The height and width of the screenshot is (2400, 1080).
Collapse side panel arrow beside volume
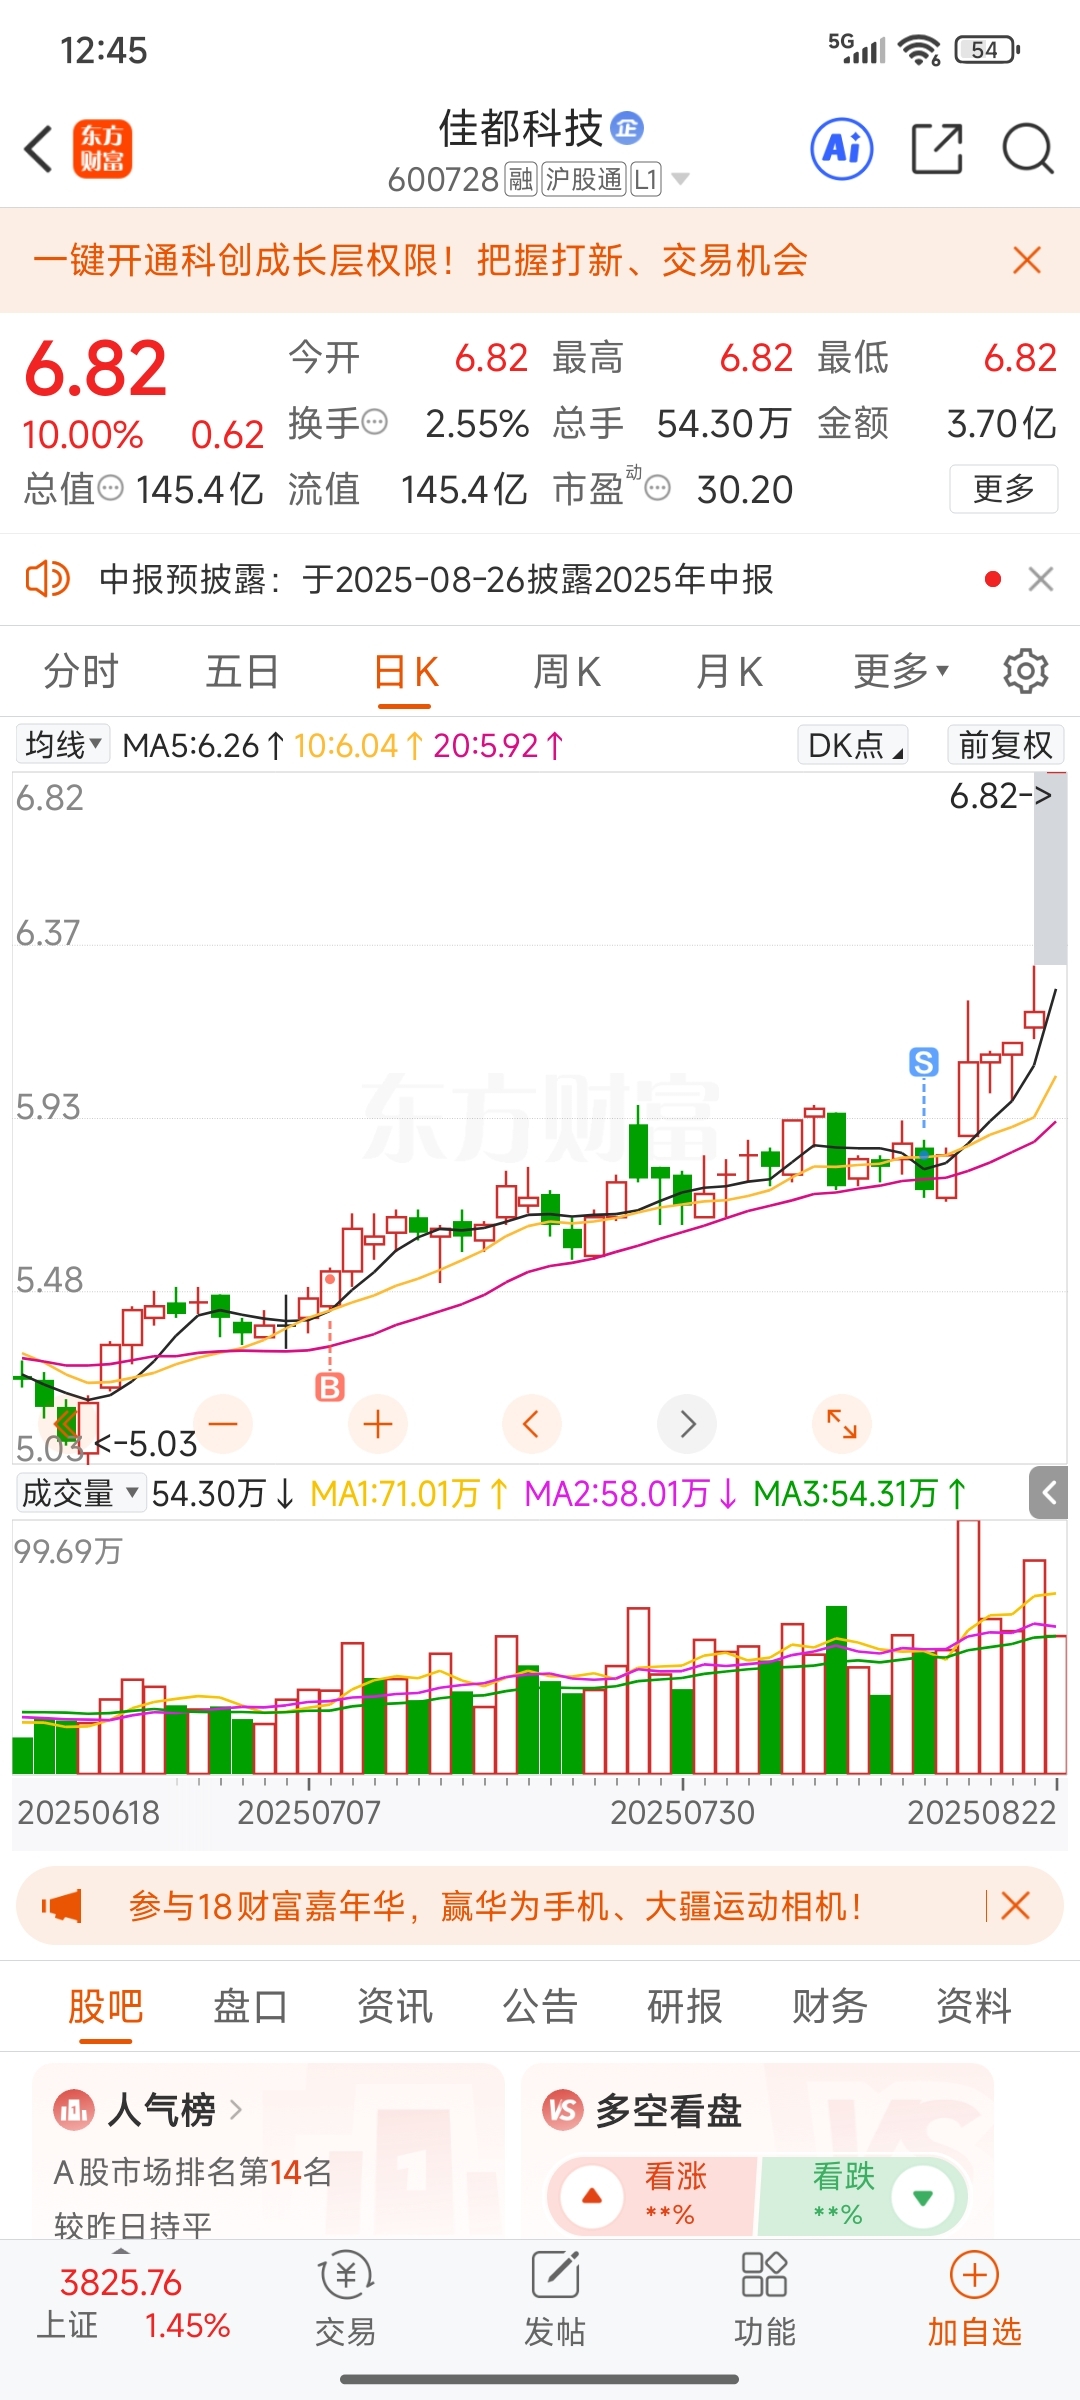click(x=1049, y=1493)
